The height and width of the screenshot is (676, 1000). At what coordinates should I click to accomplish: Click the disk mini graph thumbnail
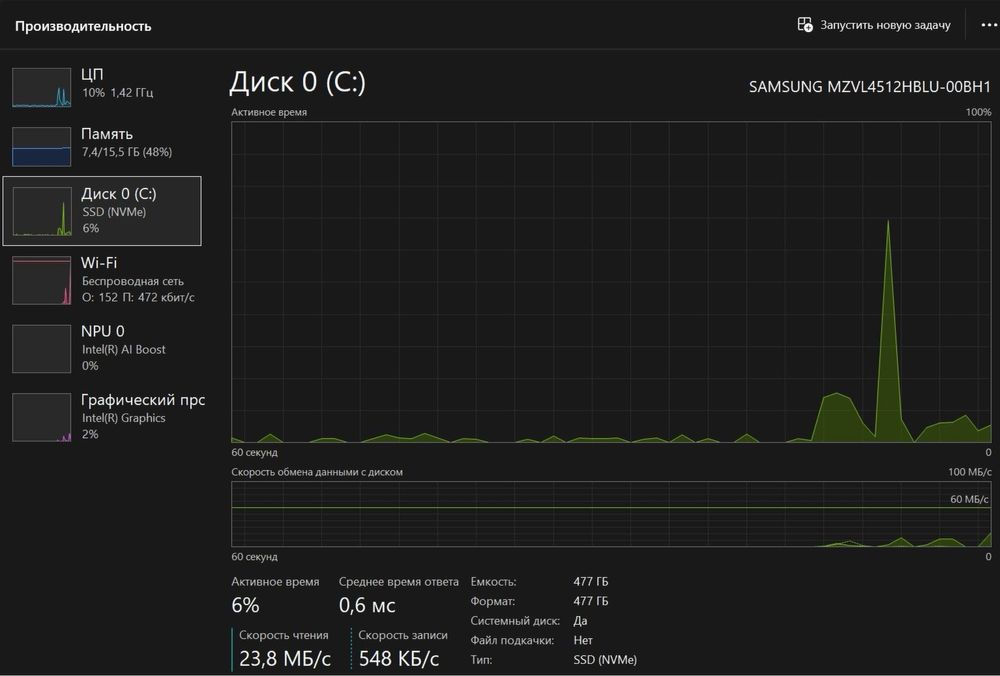pyautogui.click(x=42, y=211)
